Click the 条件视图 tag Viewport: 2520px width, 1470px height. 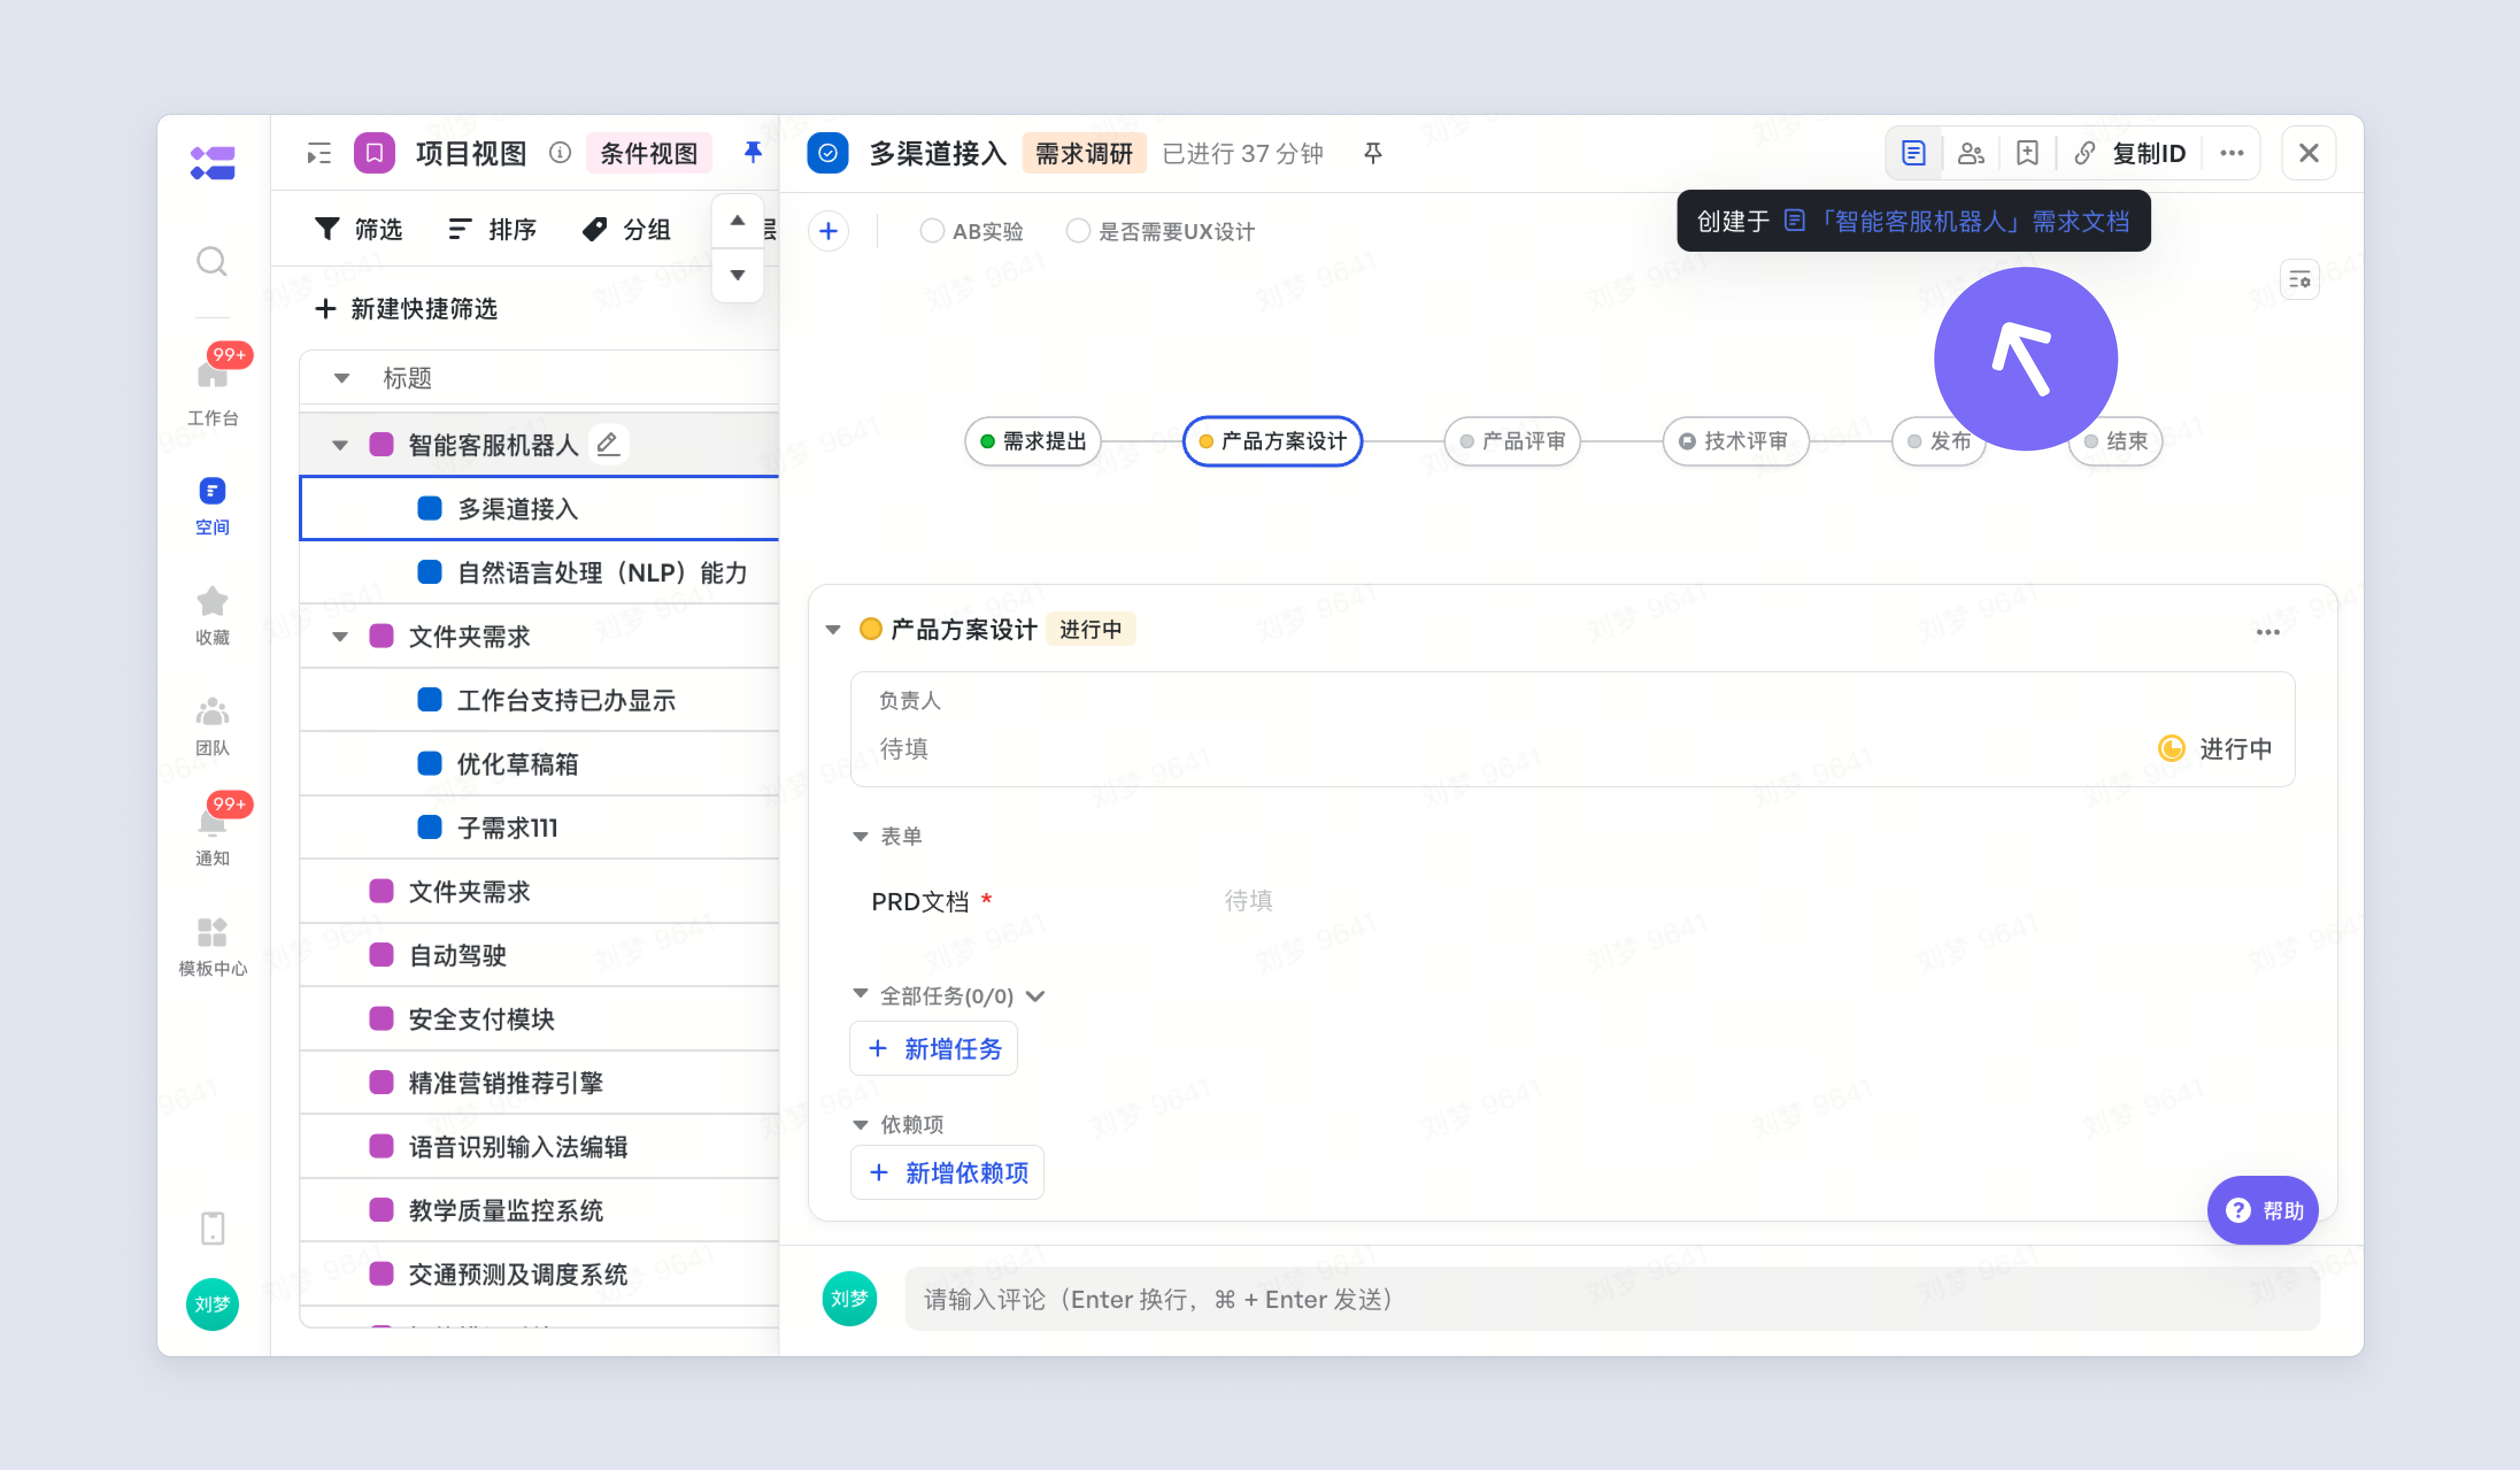click(x=648, y=153)
